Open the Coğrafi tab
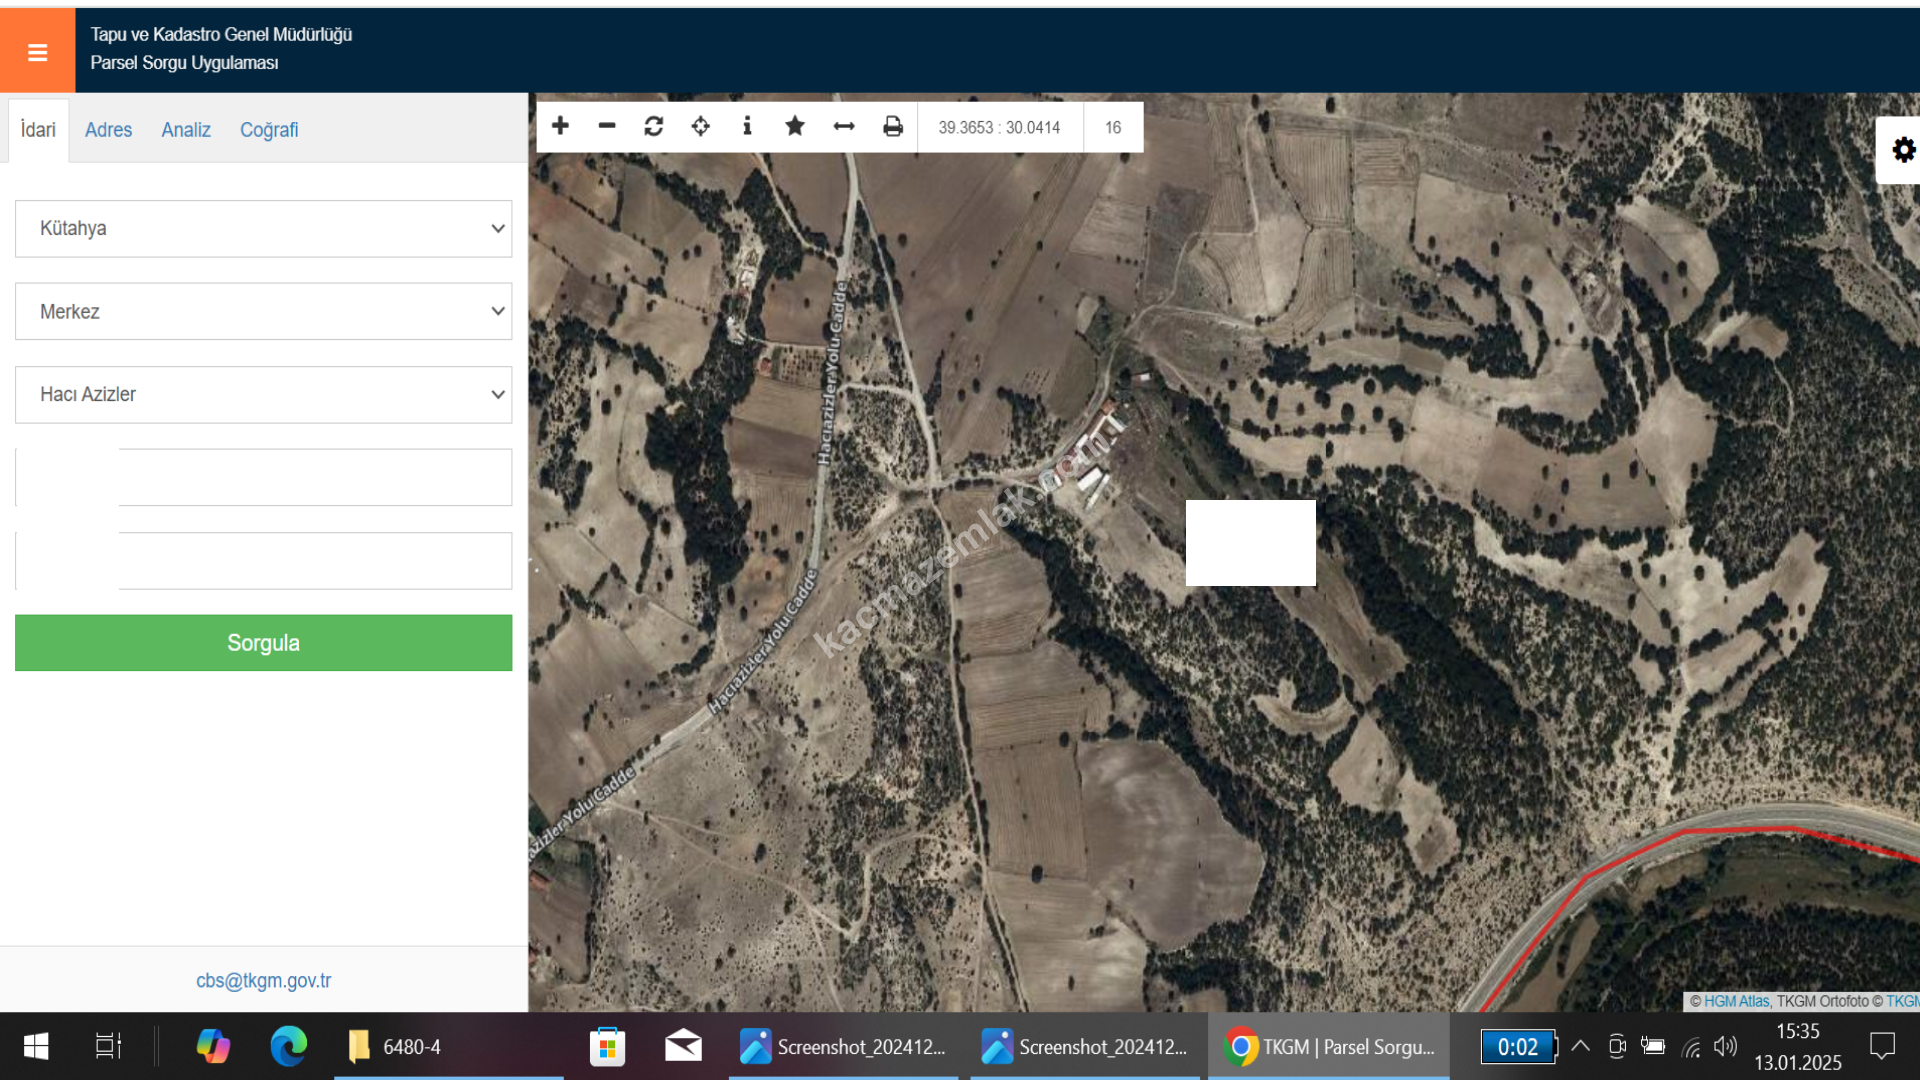The width and height of the screenshot is (1920, 1080). tap(269, 130)
